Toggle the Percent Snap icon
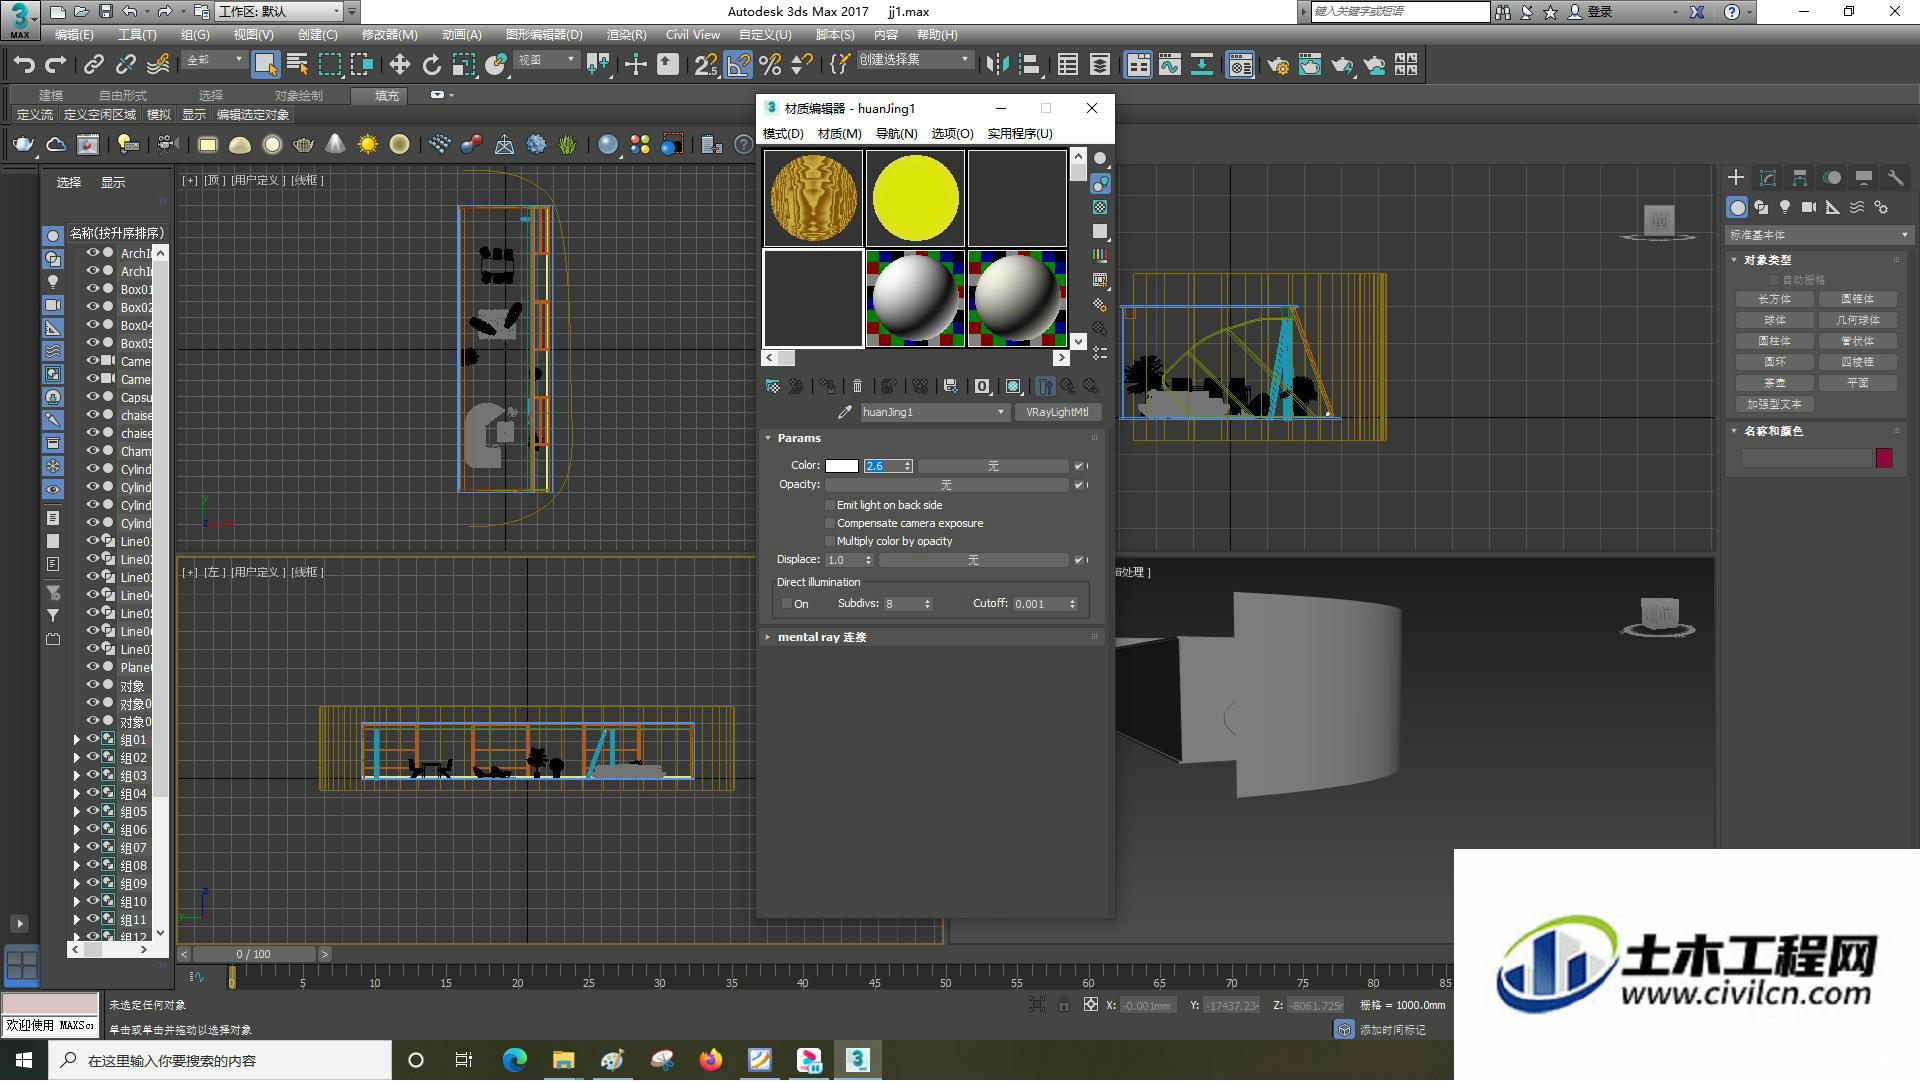The height and width of the screenshot is (1082, 1920). [770, 65]
